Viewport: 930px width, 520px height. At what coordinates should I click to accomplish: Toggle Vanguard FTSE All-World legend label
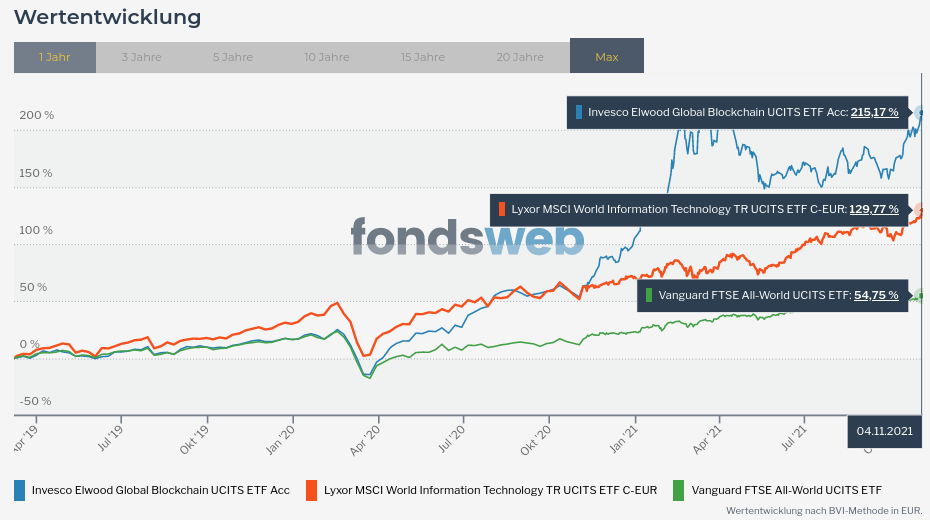pyautogui.click(x=787, y=490)
